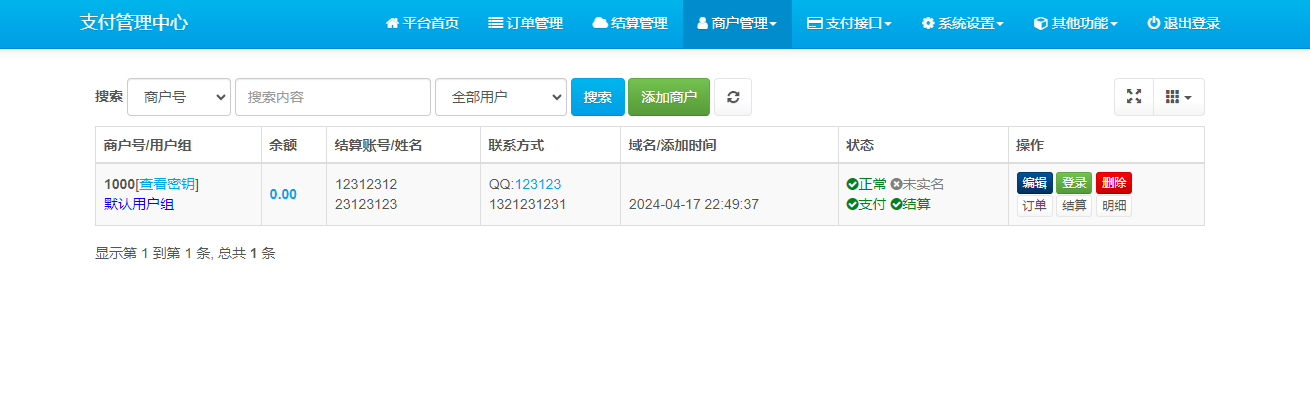Toggle the 正常 status of merchant 1000
1310x409 pixels.
(x=866, y=184)
